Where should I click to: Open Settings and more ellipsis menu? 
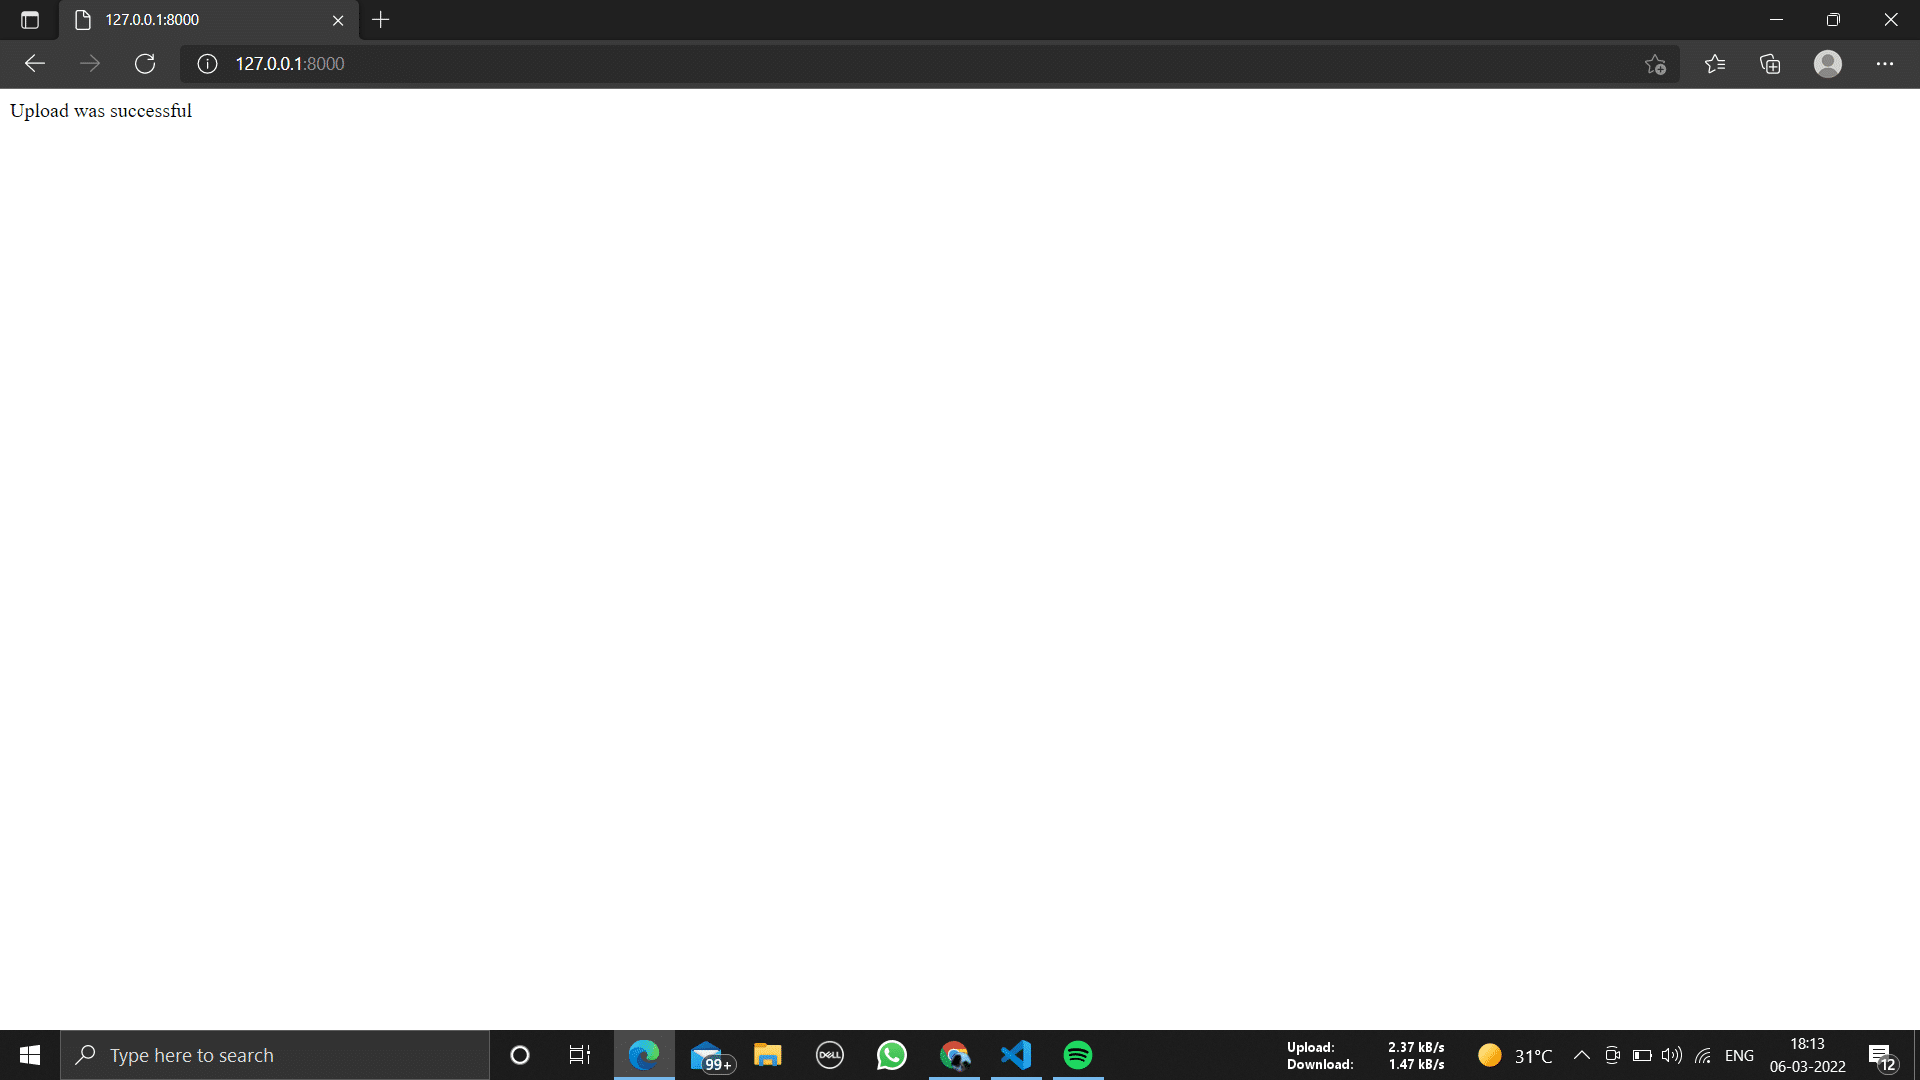(1884, 64)
